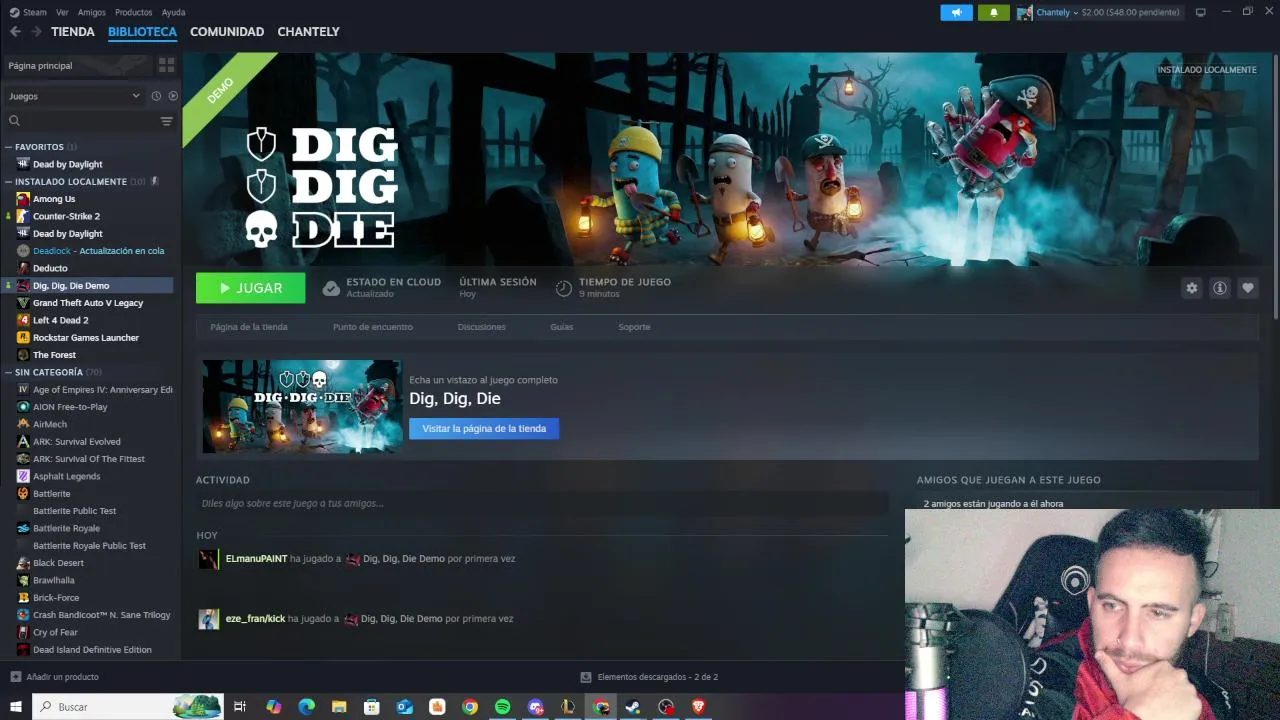Image resolution: width=1280 pixels, height=720 pixels.
Task: Click the Big Picture mode monitor icon
Action: point(1201,13)
